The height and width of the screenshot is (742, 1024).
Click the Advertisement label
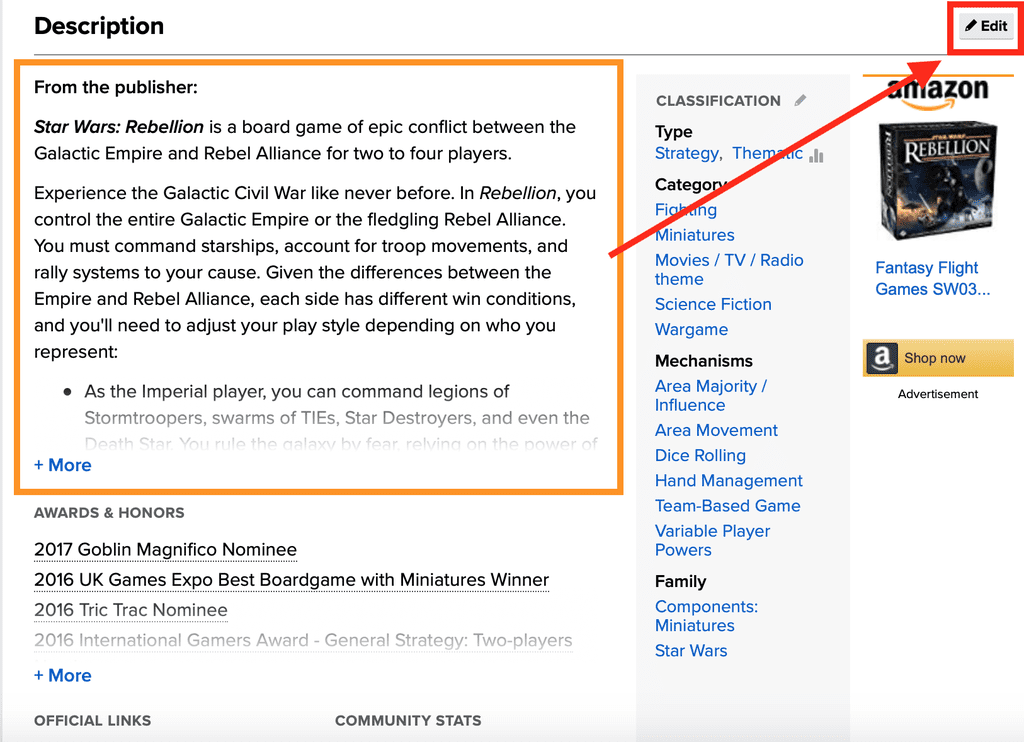pyautogui.click(x=938, y=394)
